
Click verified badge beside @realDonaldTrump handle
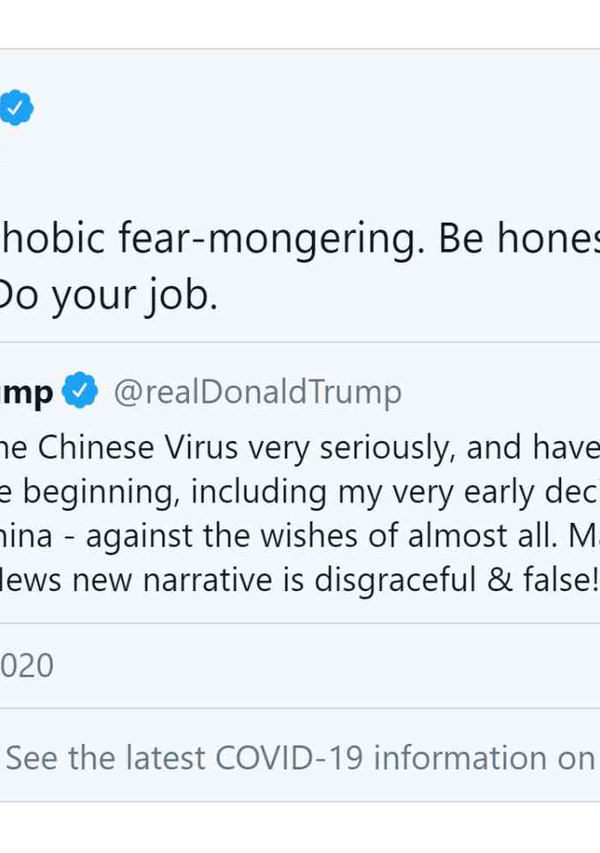click(x=80, y=392)
